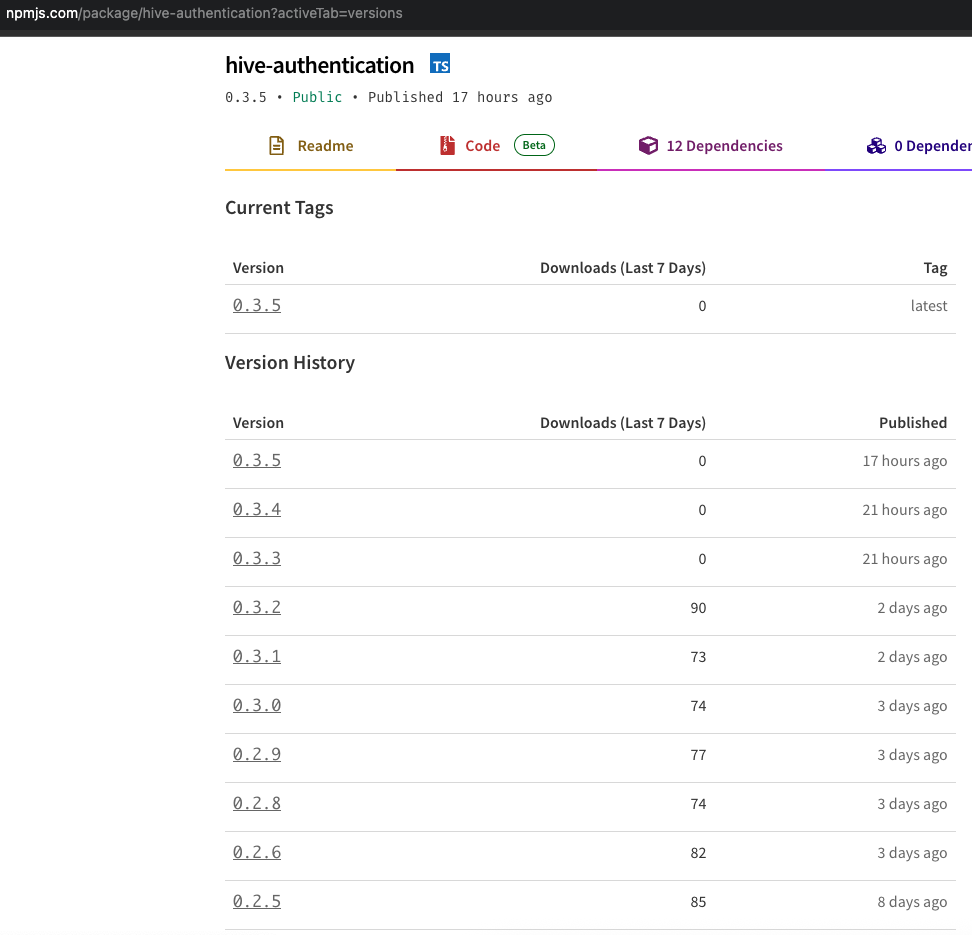972x935 pixels.
Task: Open version 0.3.3 link
Action: (x=257, y=559)
